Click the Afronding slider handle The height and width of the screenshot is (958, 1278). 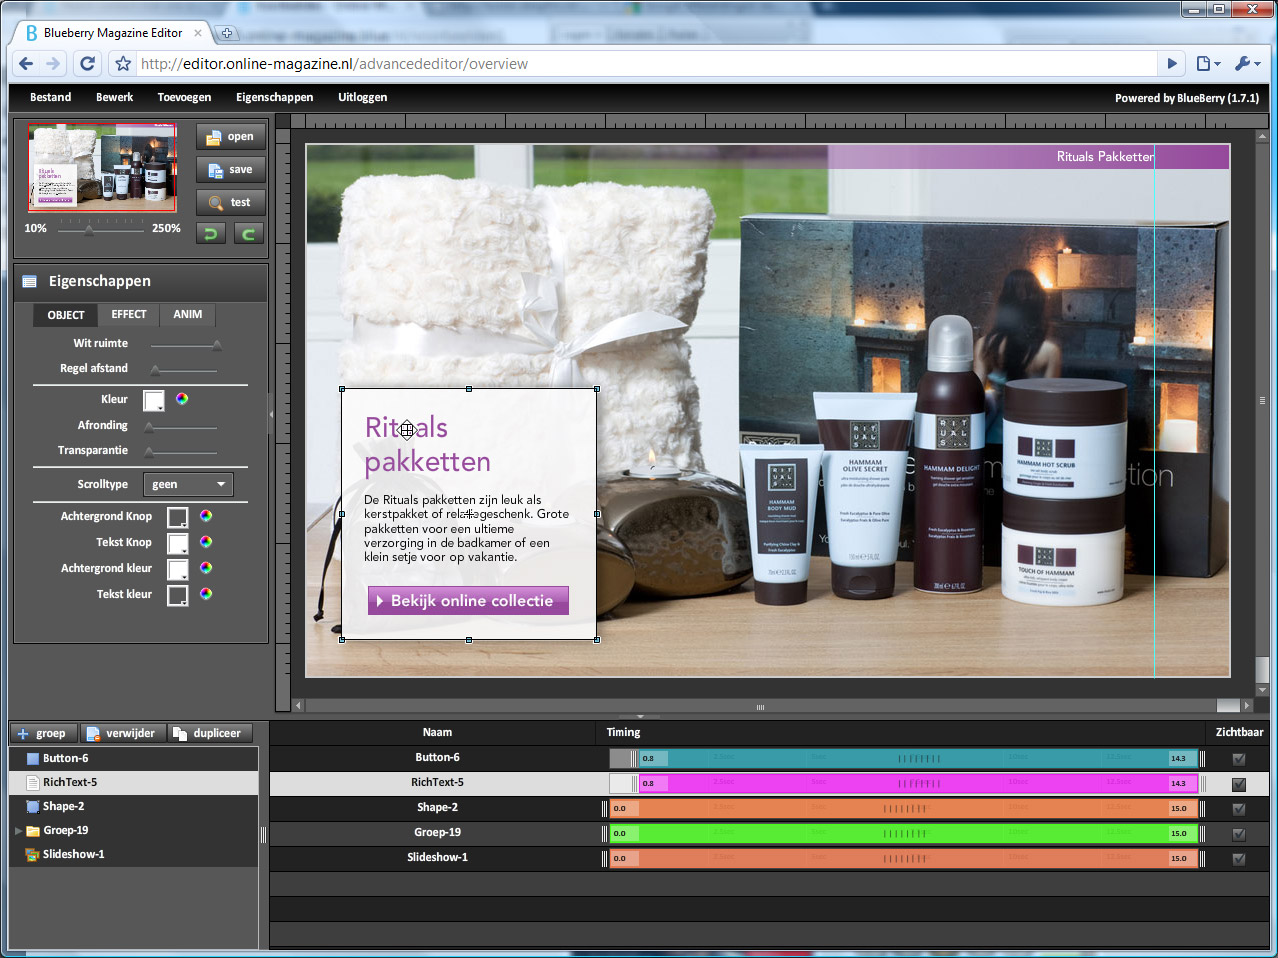(x=149, y=427)
